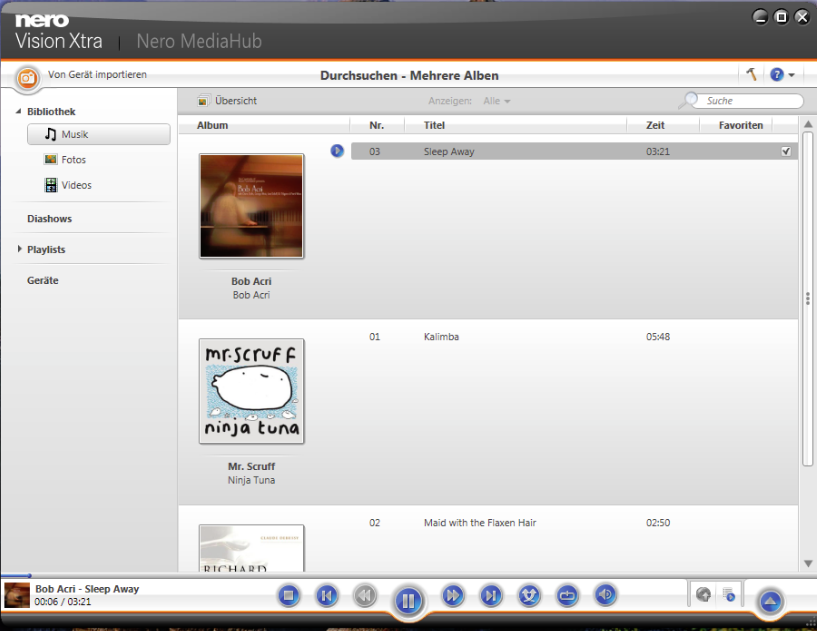
Task: Skip to the previous track
Action: pyautogui.click(x=325, y=596)
